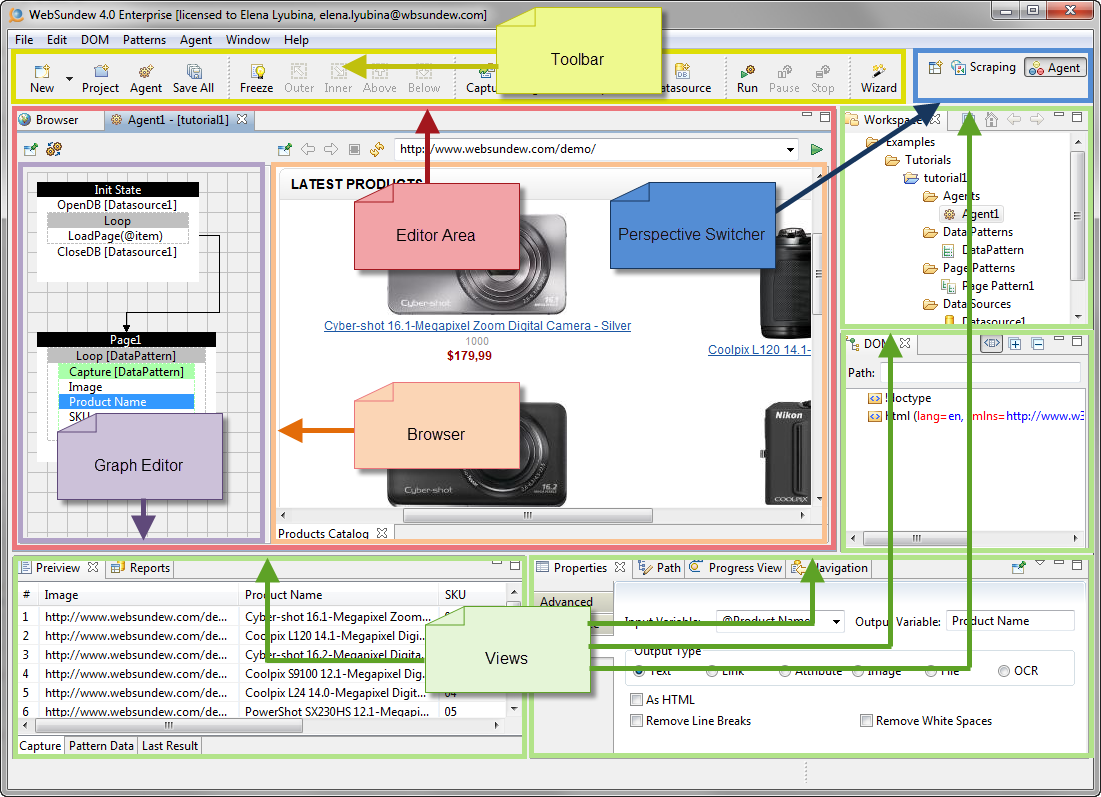Select the OCR output type radio
The image size is (1101, 797).
pos(1004,671)
